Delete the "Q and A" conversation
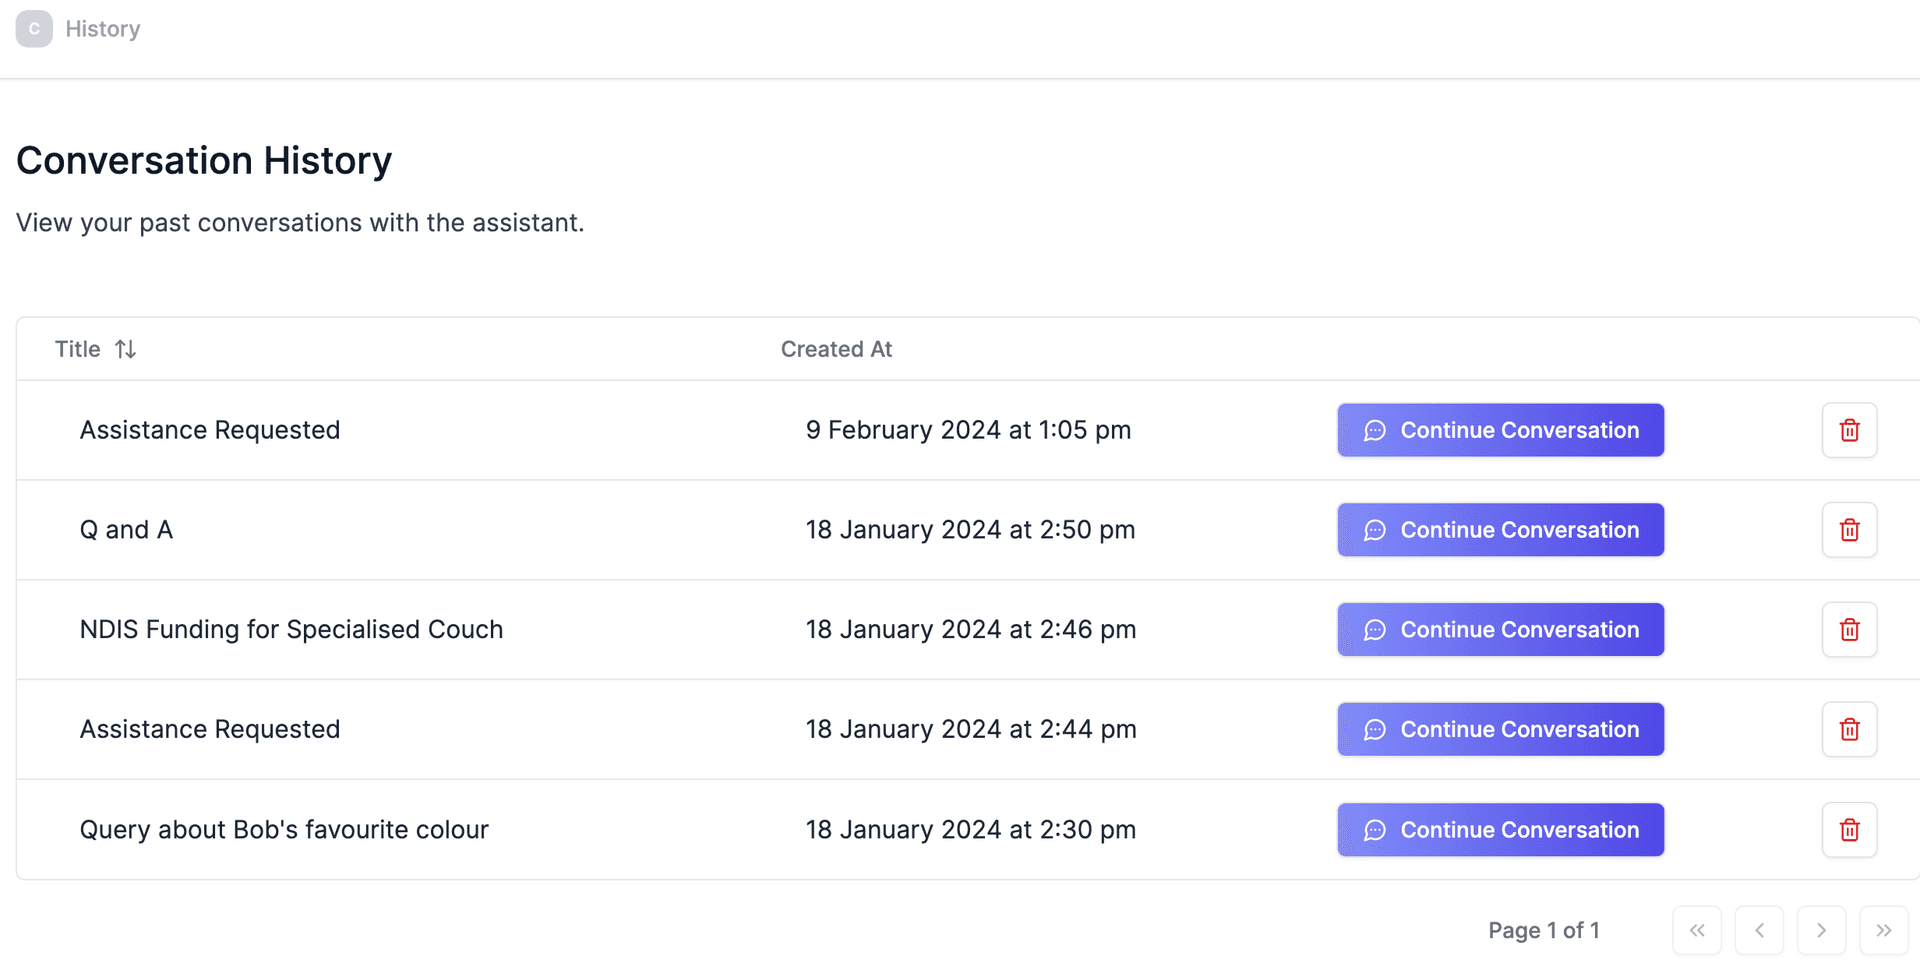Viewport: 1920px width, 963px height. click(x=1849, y=529)
